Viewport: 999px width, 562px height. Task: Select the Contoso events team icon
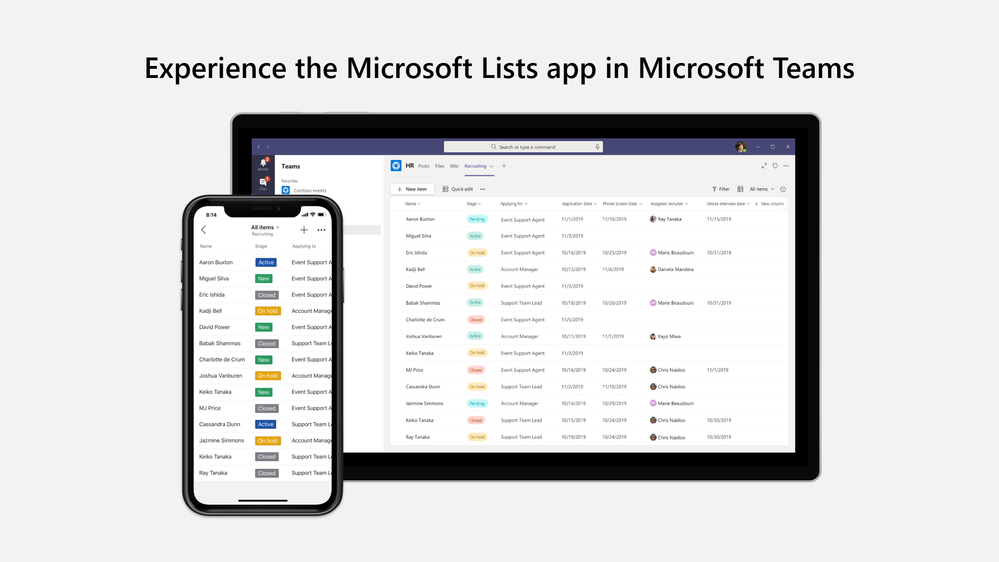[x=285, y=190]
